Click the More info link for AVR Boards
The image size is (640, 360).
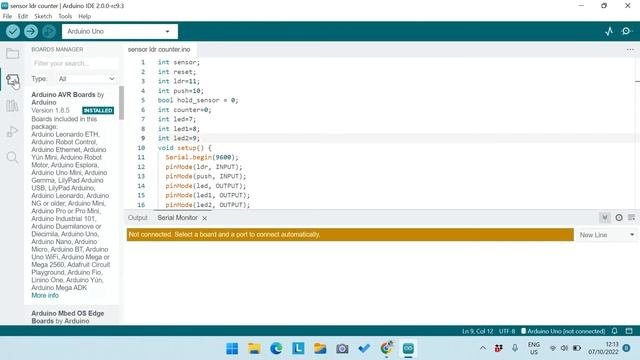(x=45, y=295)
